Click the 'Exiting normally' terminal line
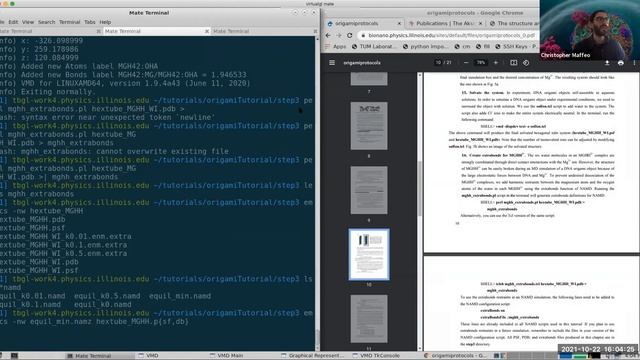640x360 pixels. tap(48, 92)
